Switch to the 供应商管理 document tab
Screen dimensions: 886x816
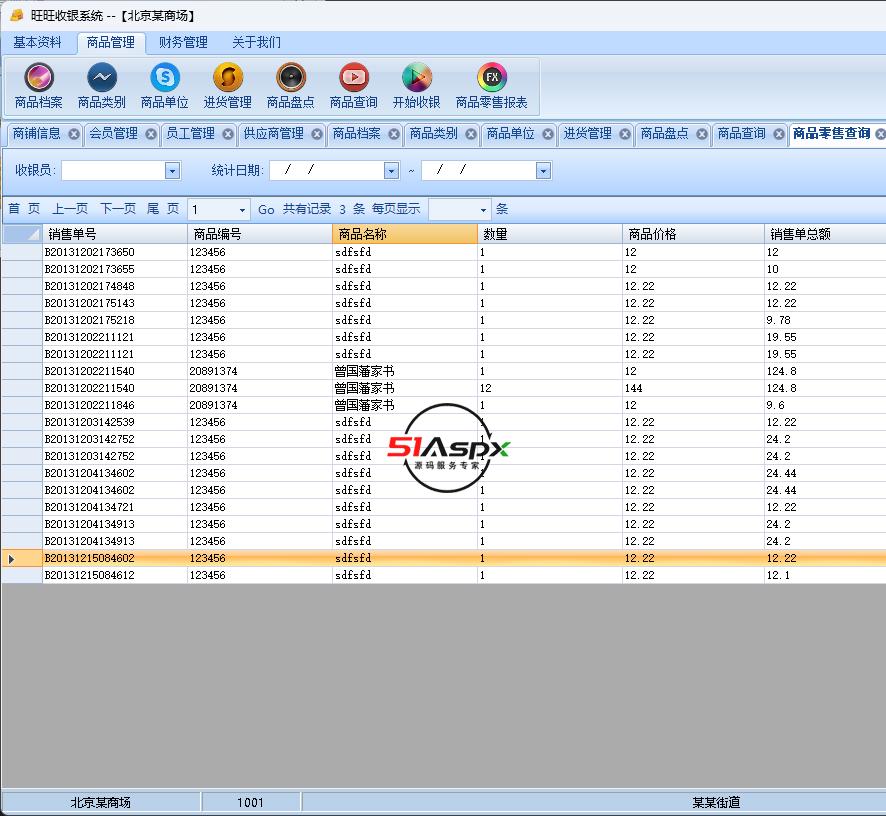tap(273, 134)
